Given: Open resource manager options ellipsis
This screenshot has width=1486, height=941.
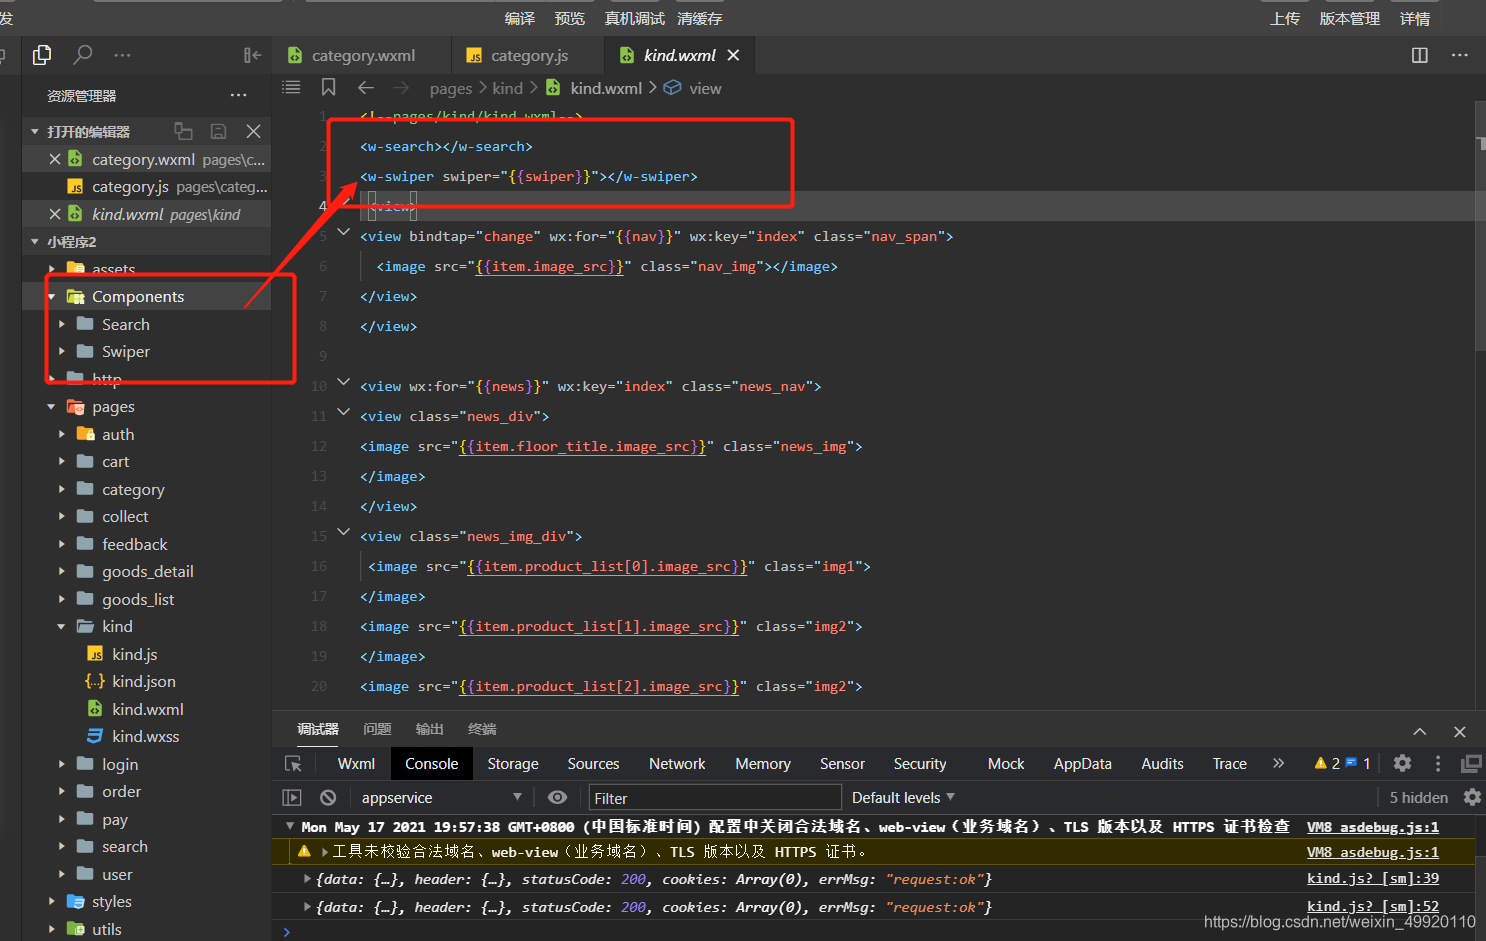Looking at the screenshot, I should tap(238, 96).
